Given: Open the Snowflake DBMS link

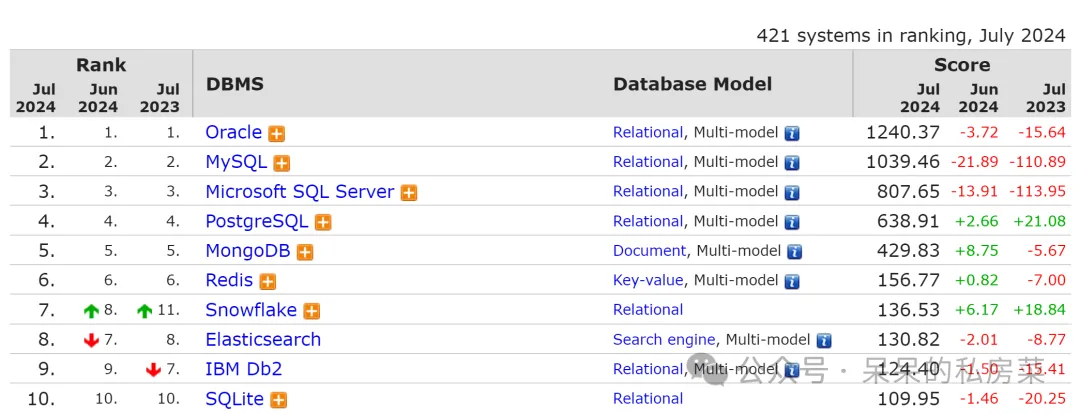Looking at the screenshot, I should tap(251, 310).
